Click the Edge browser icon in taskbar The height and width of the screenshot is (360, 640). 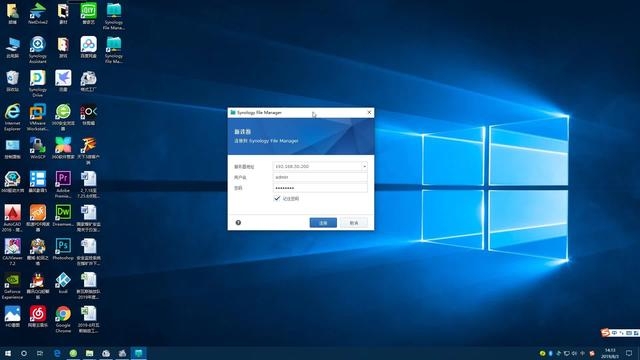pos(57,353)
